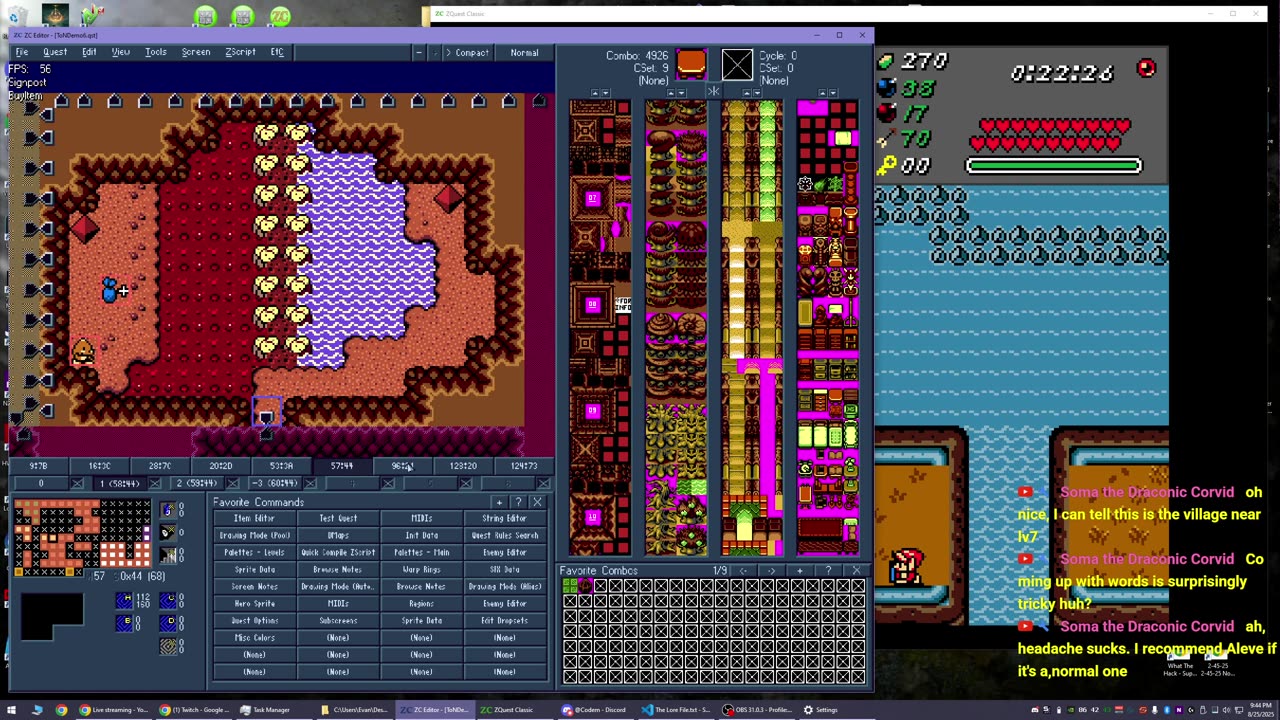Screen dimensions: 1280x720
Task: Launch Test Quest command
Action: click(x=338, y=518)
